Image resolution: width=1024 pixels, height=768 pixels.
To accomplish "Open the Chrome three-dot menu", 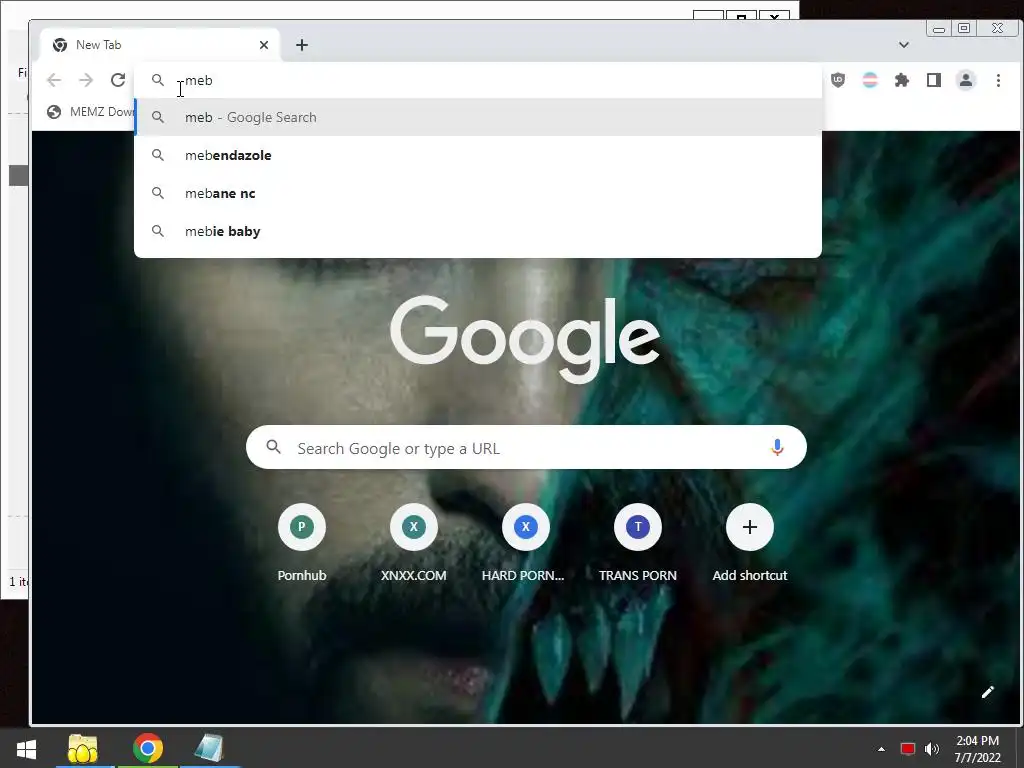I will pyautogui.click(x=998, y=80).
